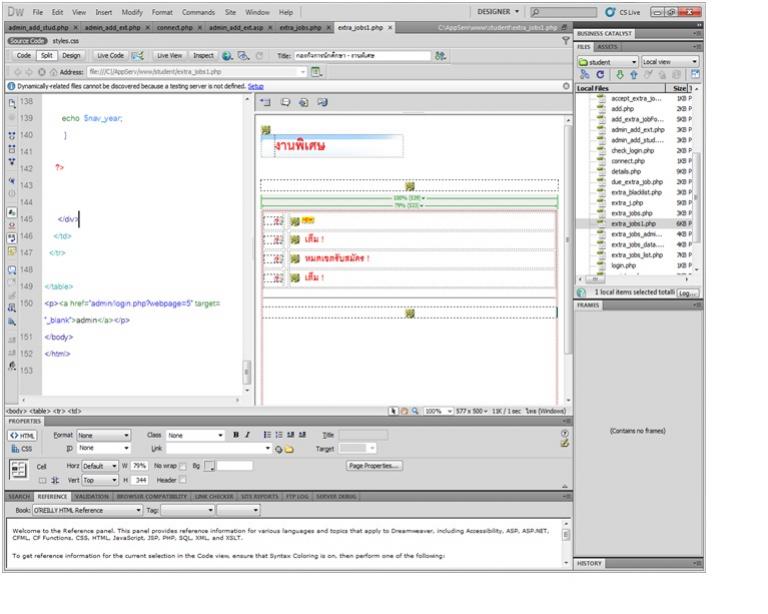This screenshot has height=614, width=768.
Task: Toggle the Inspect mode button
Action: point(203,56)
